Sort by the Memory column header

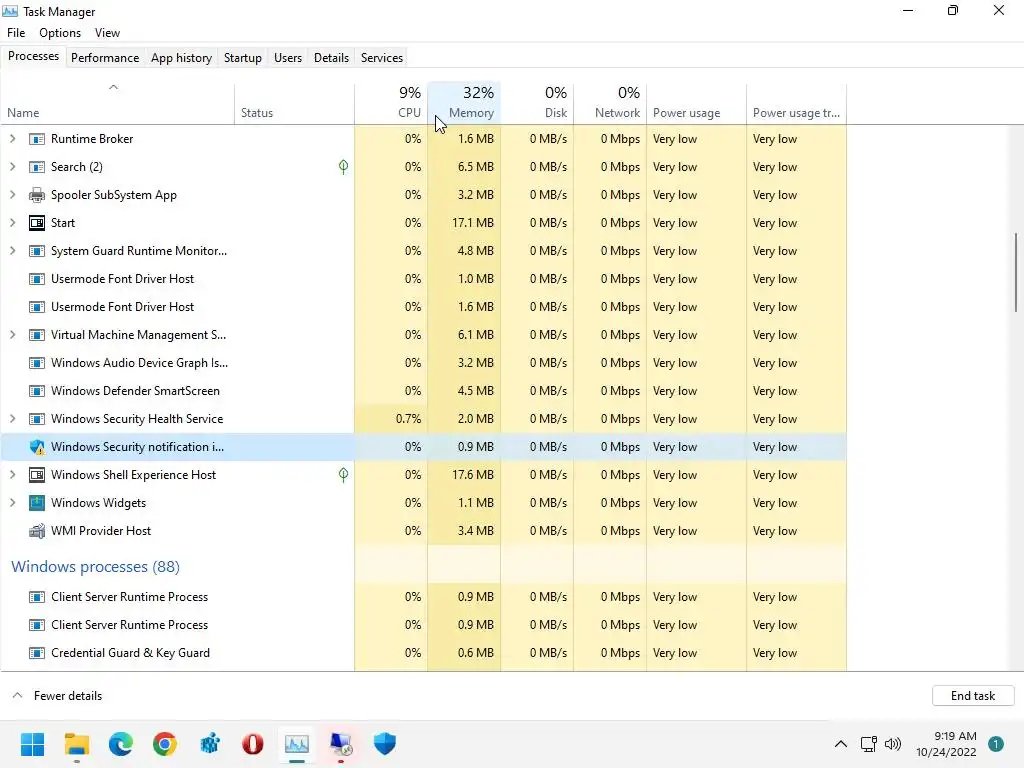[x=464, y=103]
